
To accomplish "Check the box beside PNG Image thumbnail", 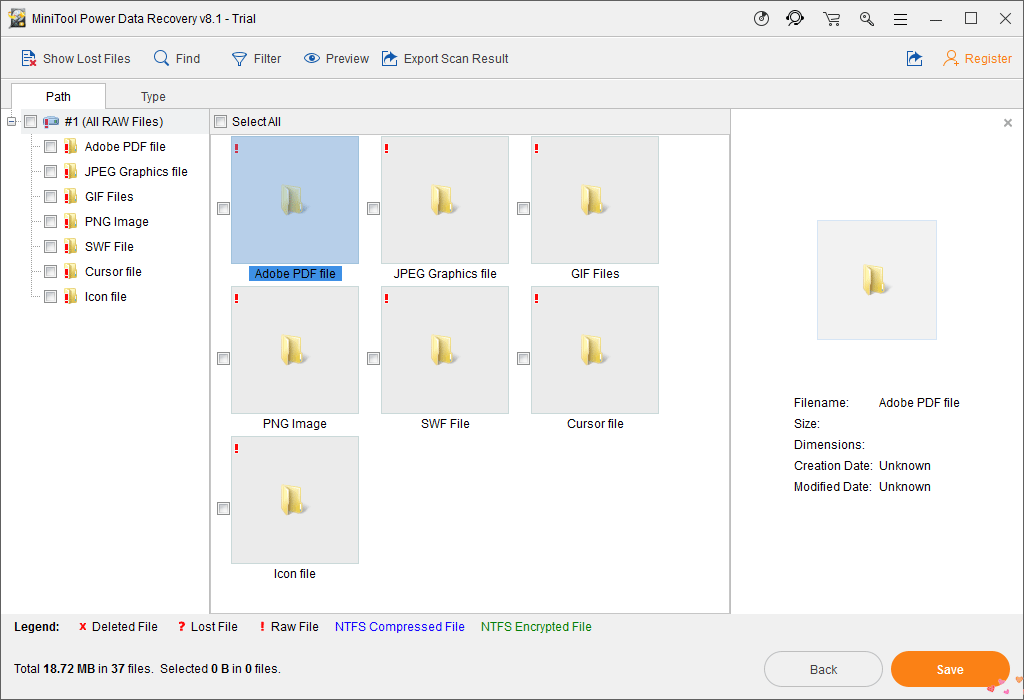I will [x=223, y=358].
